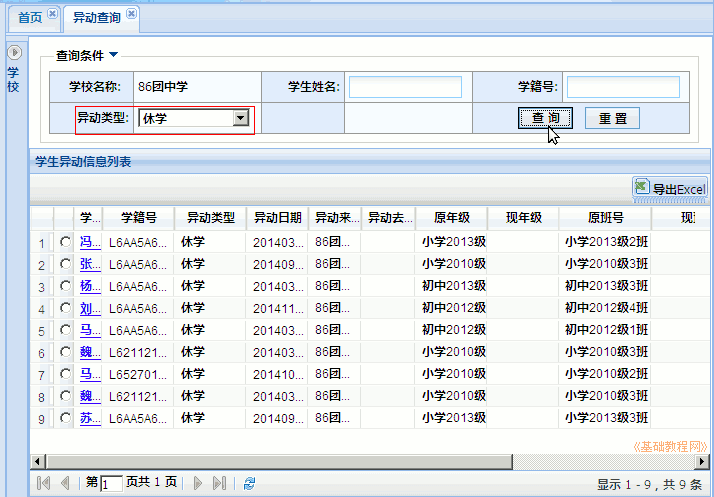Click cell 初中2012级4班
714x497 pixels.
(x=606, y=308)
